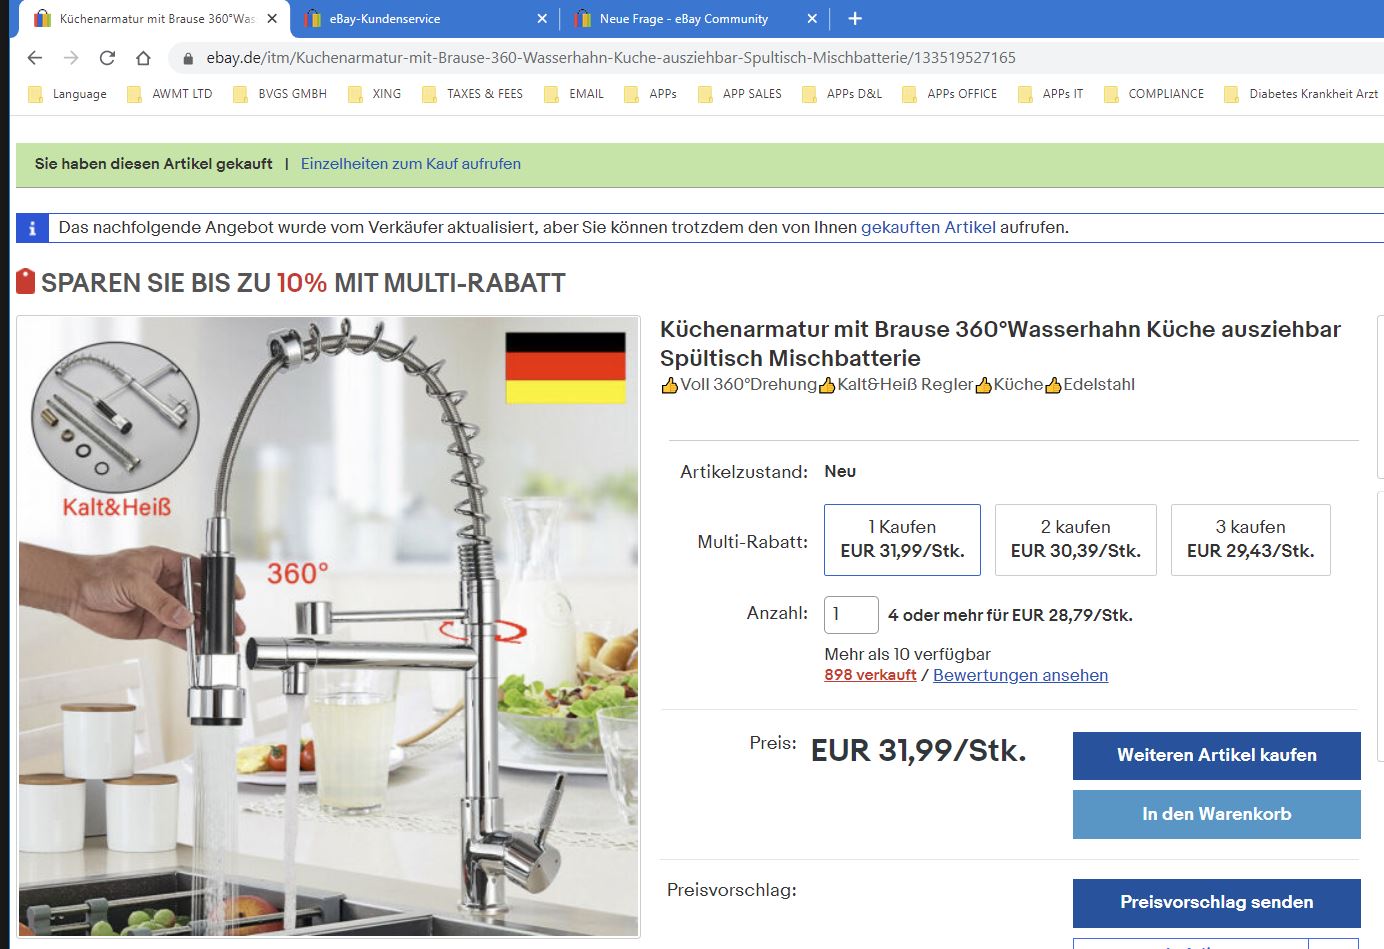Click the browser forward arrow

[71, 58]
